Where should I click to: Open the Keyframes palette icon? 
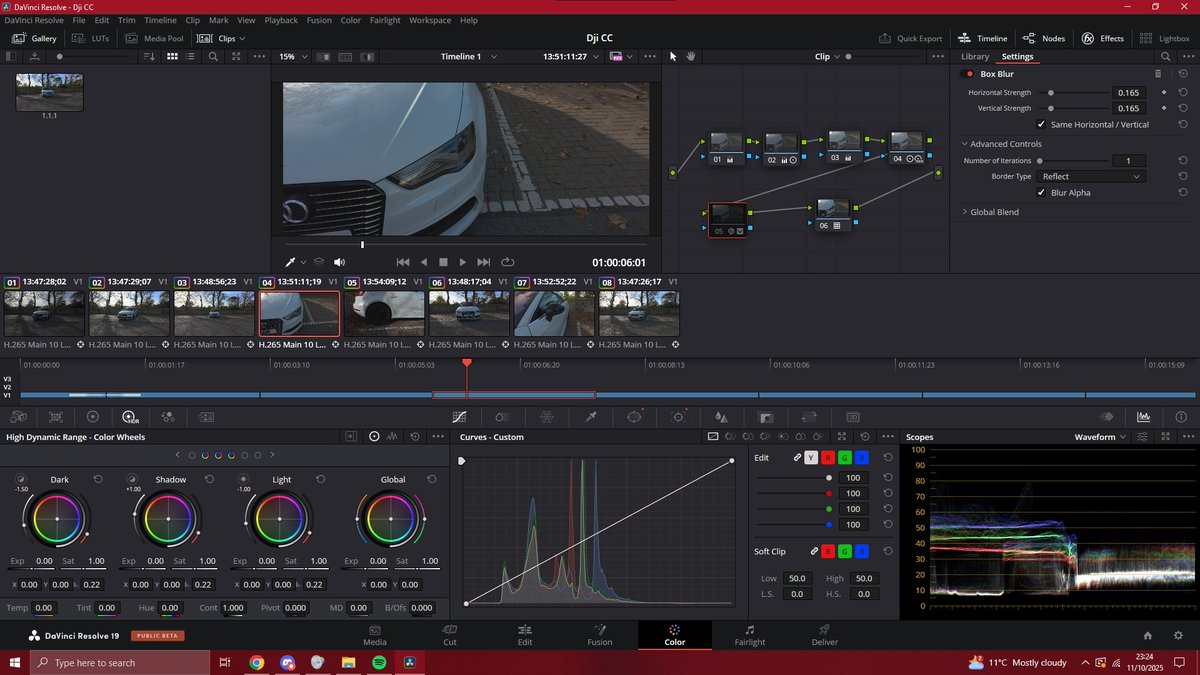(1106, 416)
